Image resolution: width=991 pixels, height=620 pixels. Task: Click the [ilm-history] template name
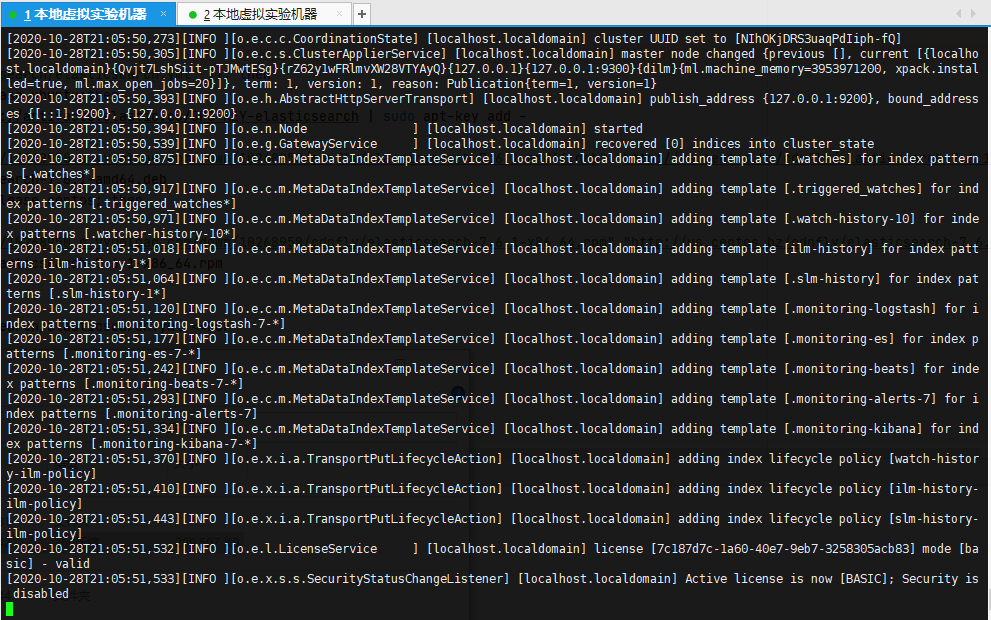click(829, 248)
